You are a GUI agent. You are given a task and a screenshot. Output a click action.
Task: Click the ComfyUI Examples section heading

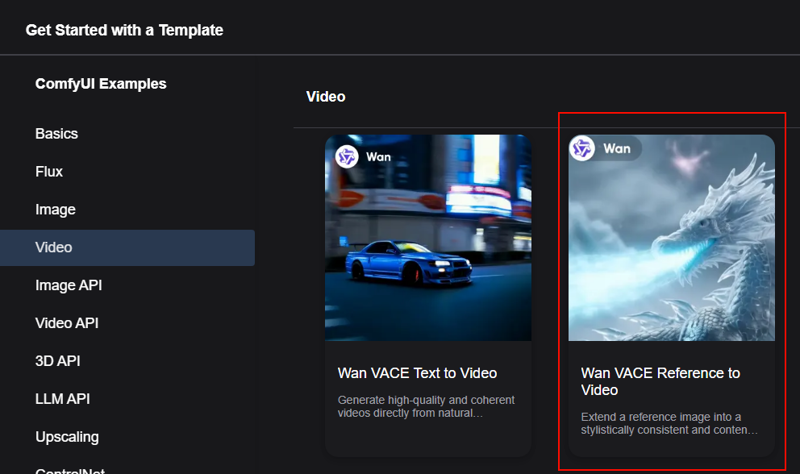click(101, 84)
